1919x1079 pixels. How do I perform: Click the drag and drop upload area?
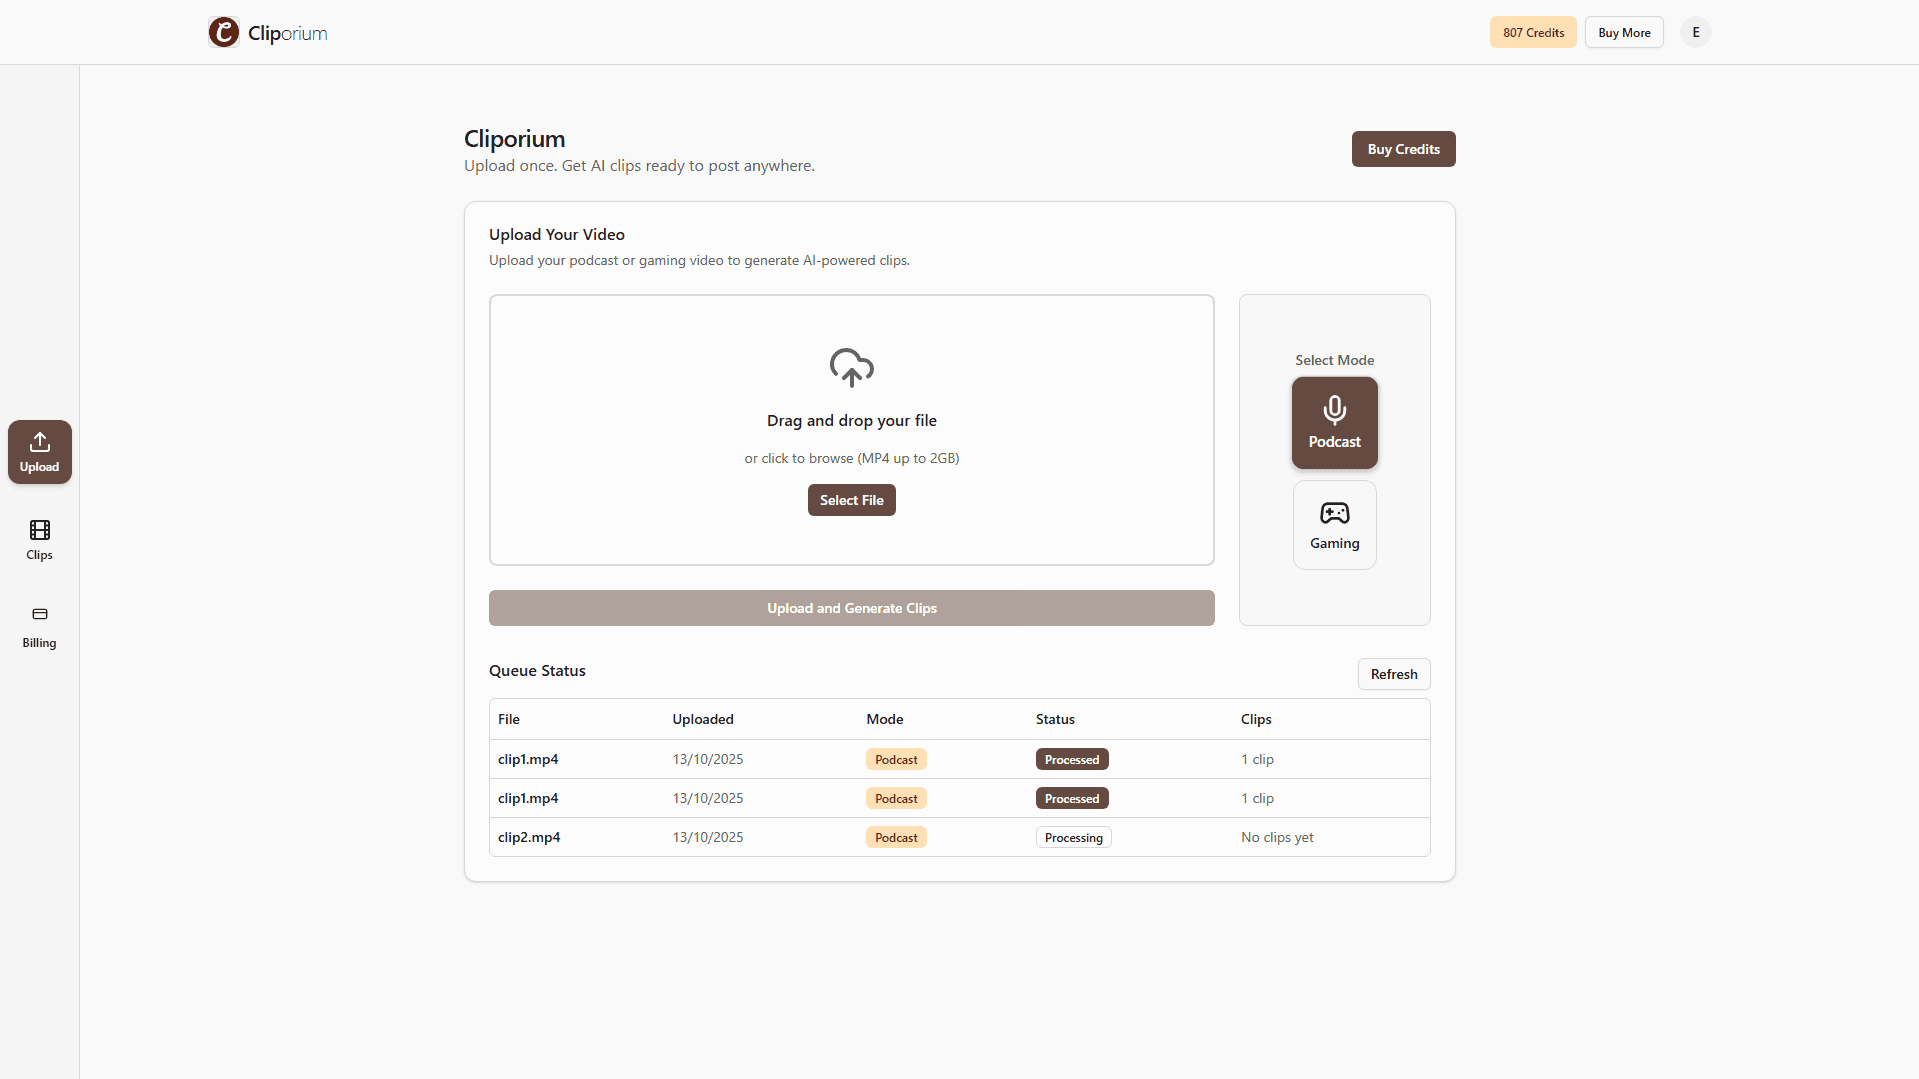[x=851, y=430]
